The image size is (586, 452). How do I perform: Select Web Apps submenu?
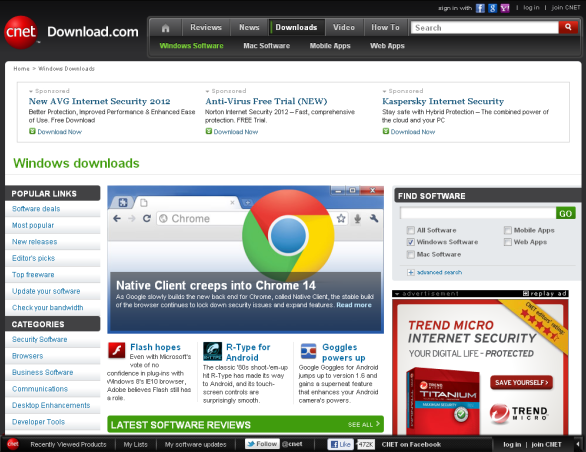pos(387,46)
